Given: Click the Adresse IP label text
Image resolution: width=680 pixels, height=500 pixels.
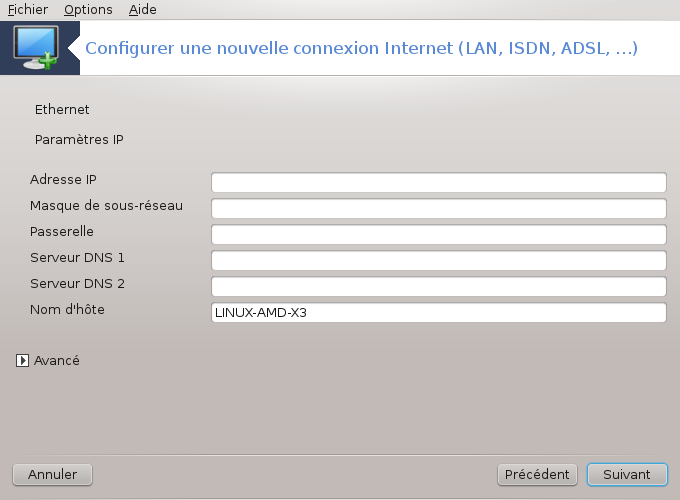Looking at the screenshot, I should pyautogui.click(x=63, y=180).
